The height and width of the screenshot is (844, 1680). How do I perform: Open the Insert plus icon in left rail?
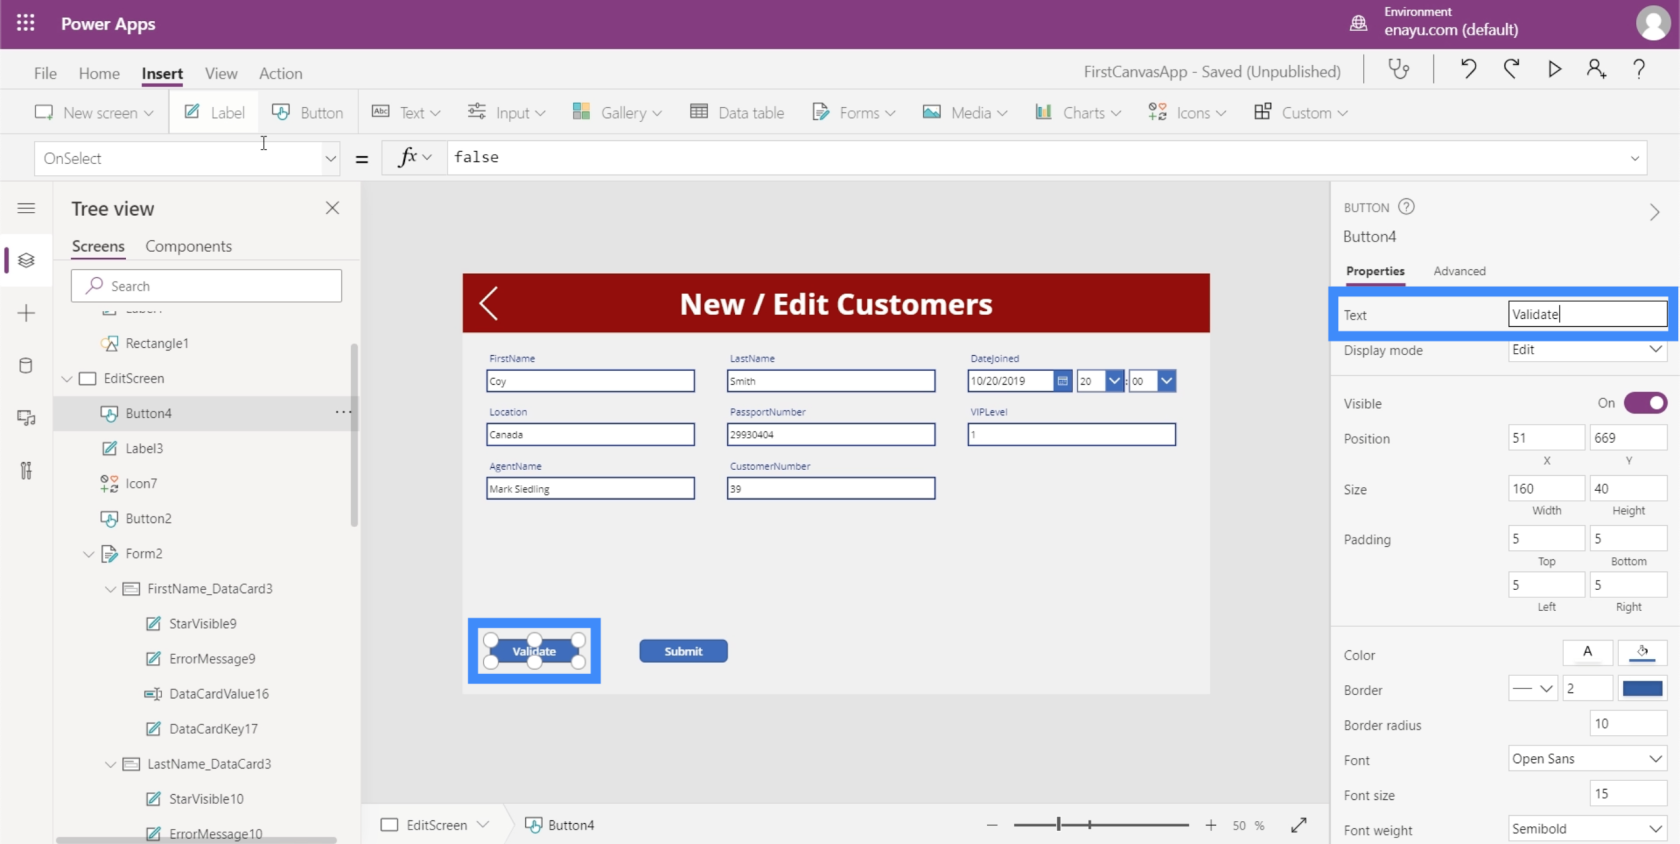(x=26, y=313)
